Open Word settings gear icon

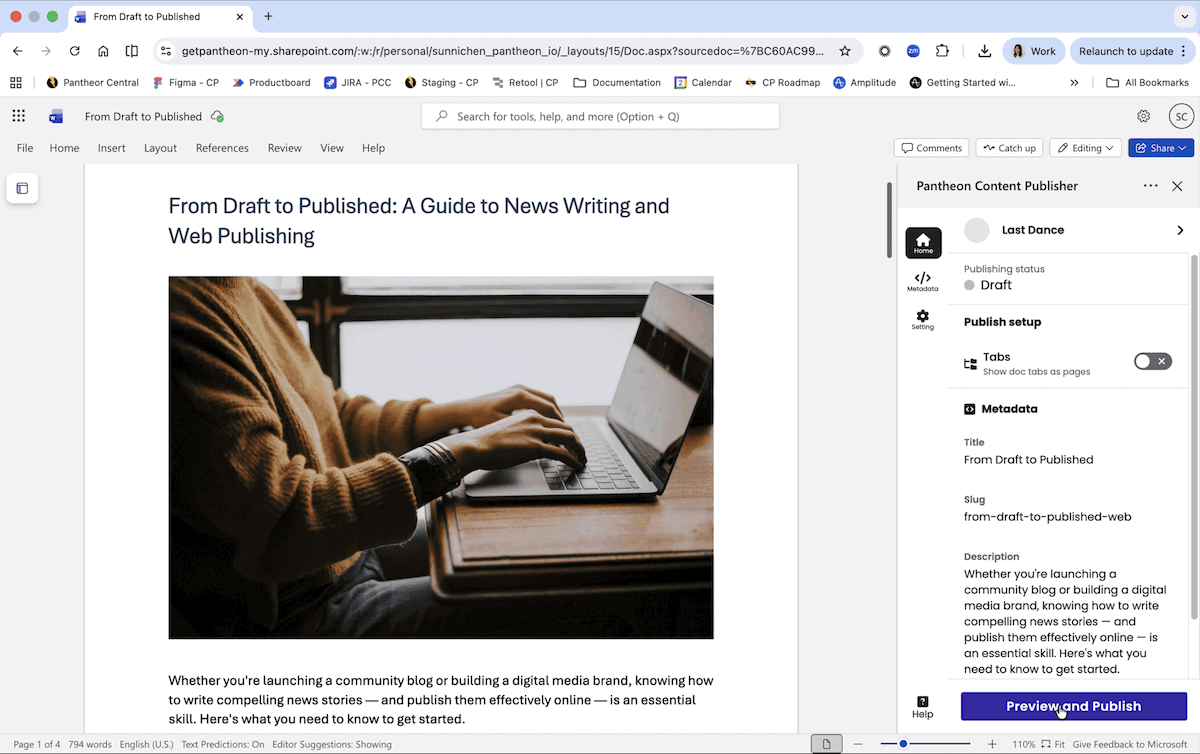1143,116
